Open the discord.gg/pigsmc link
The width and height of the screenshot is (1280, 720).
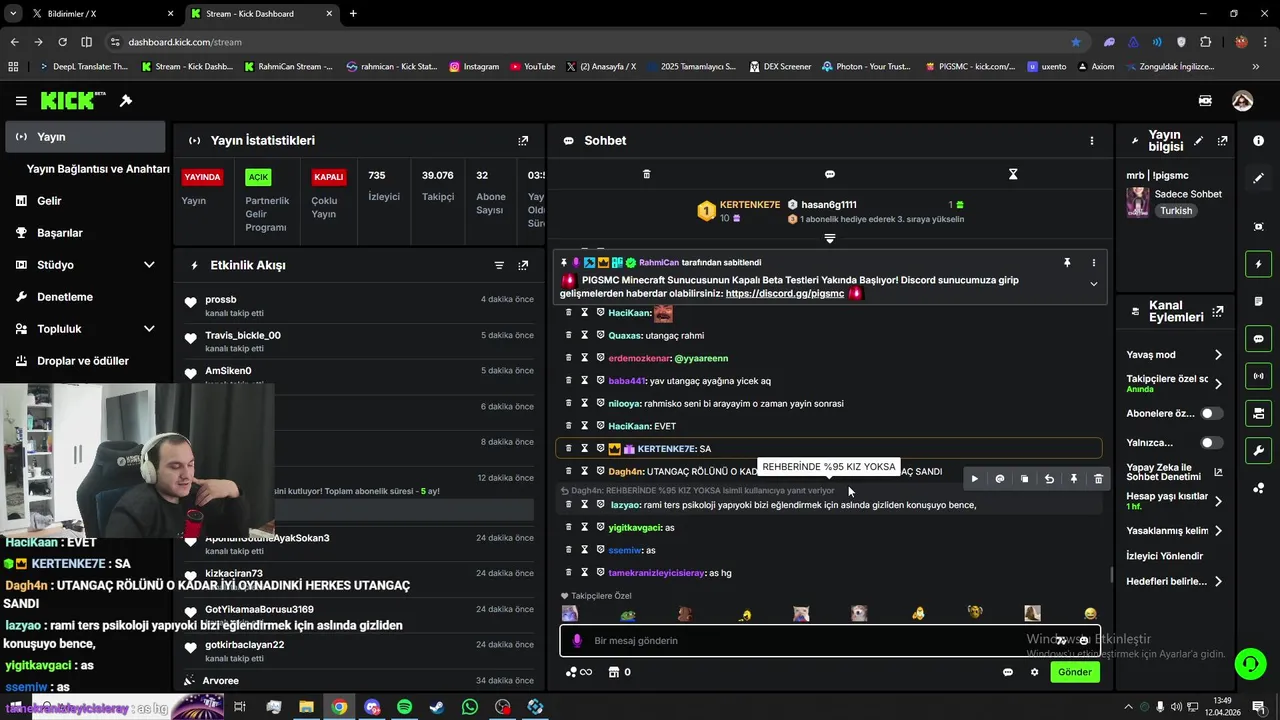point(785,294)
